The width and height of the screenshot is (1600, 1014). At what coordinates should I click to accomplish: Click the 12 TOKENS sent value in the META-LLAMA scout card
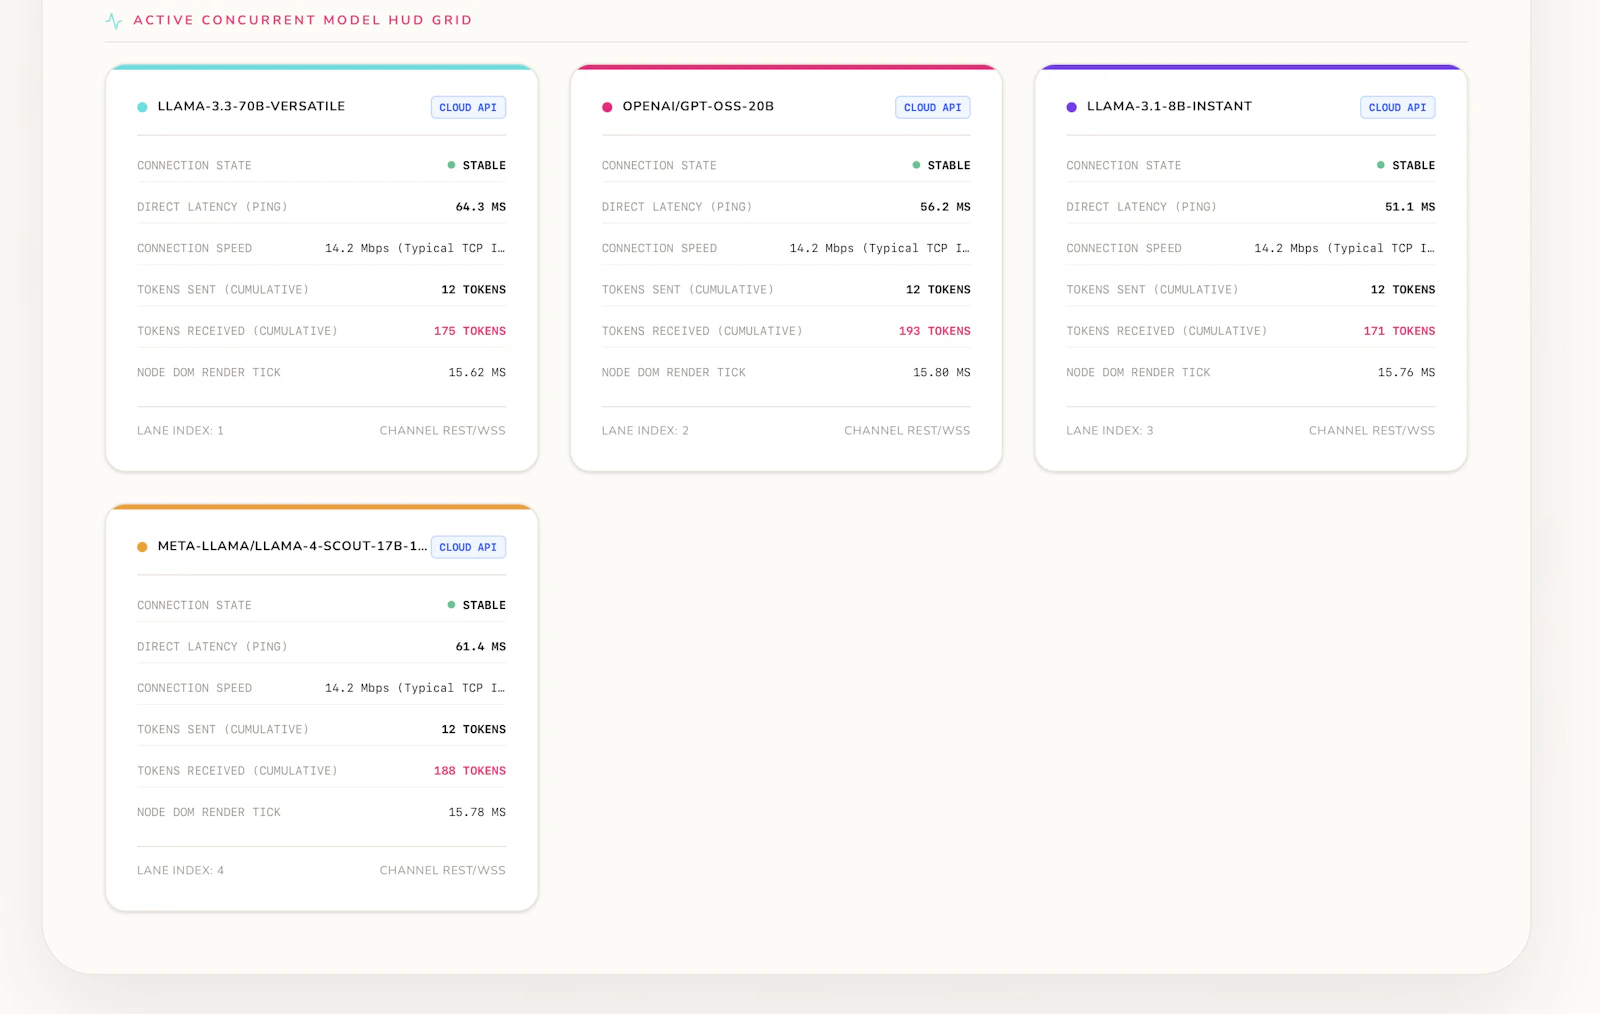[x=474, y=730]
